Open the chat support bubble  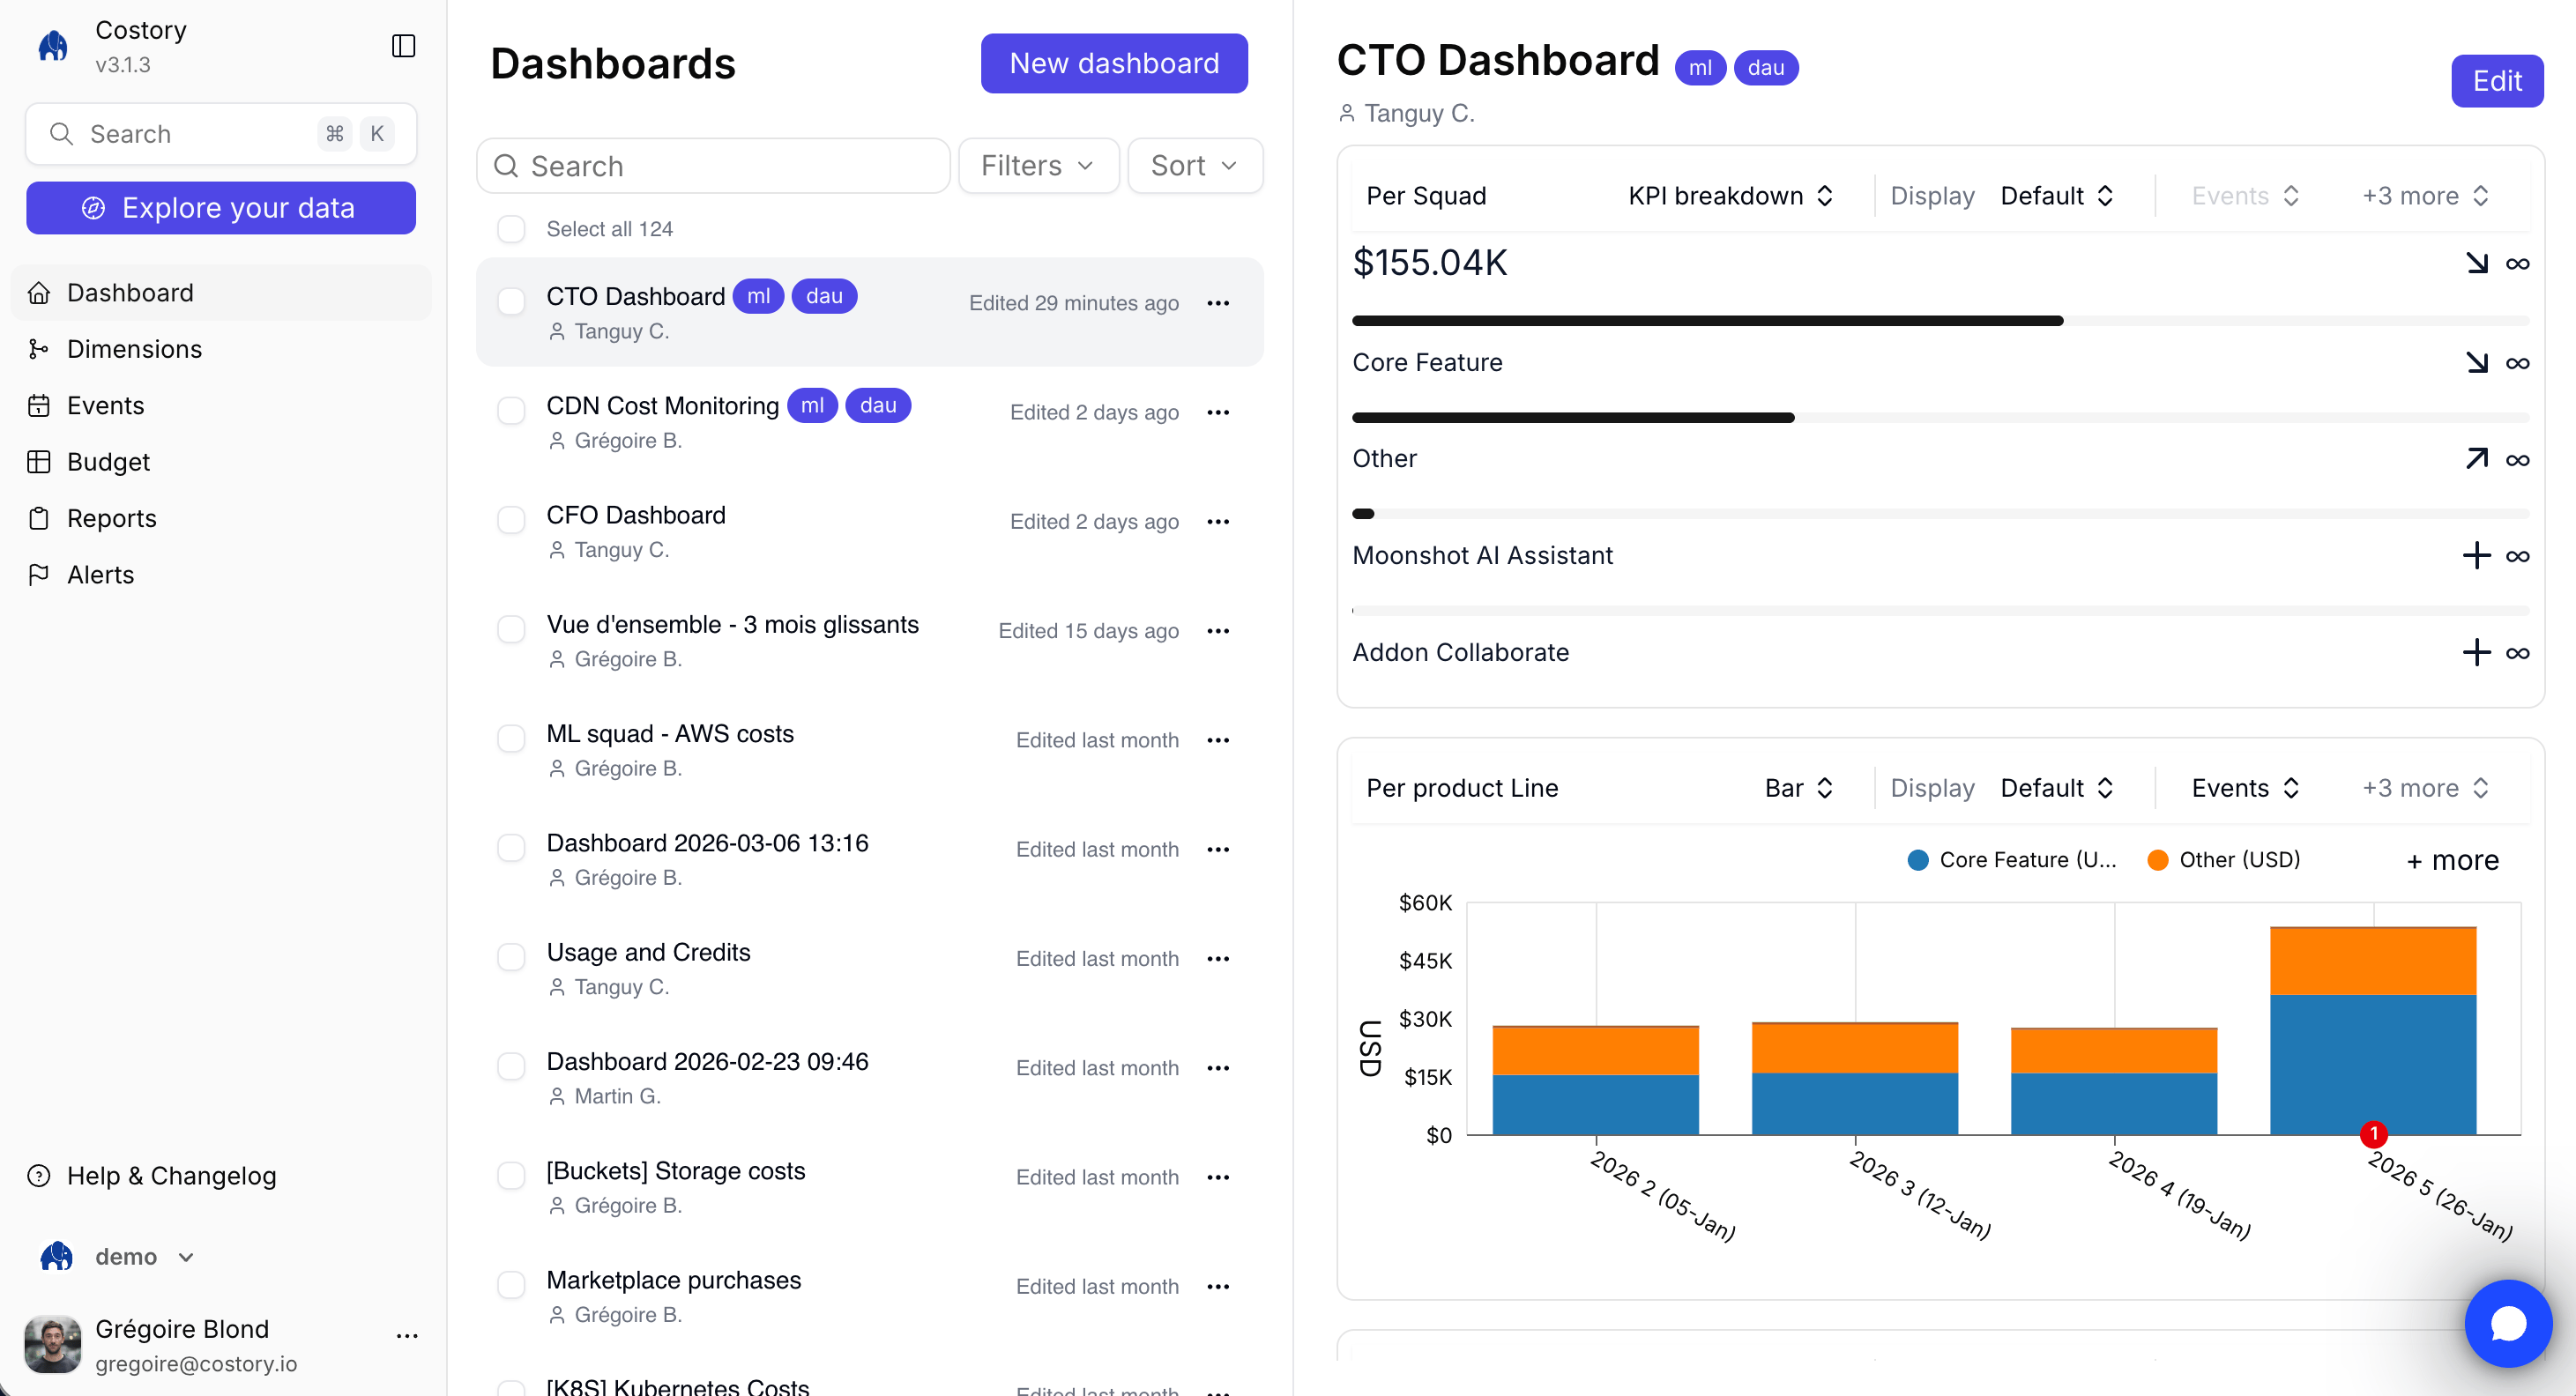[x=2508, y=1323]
